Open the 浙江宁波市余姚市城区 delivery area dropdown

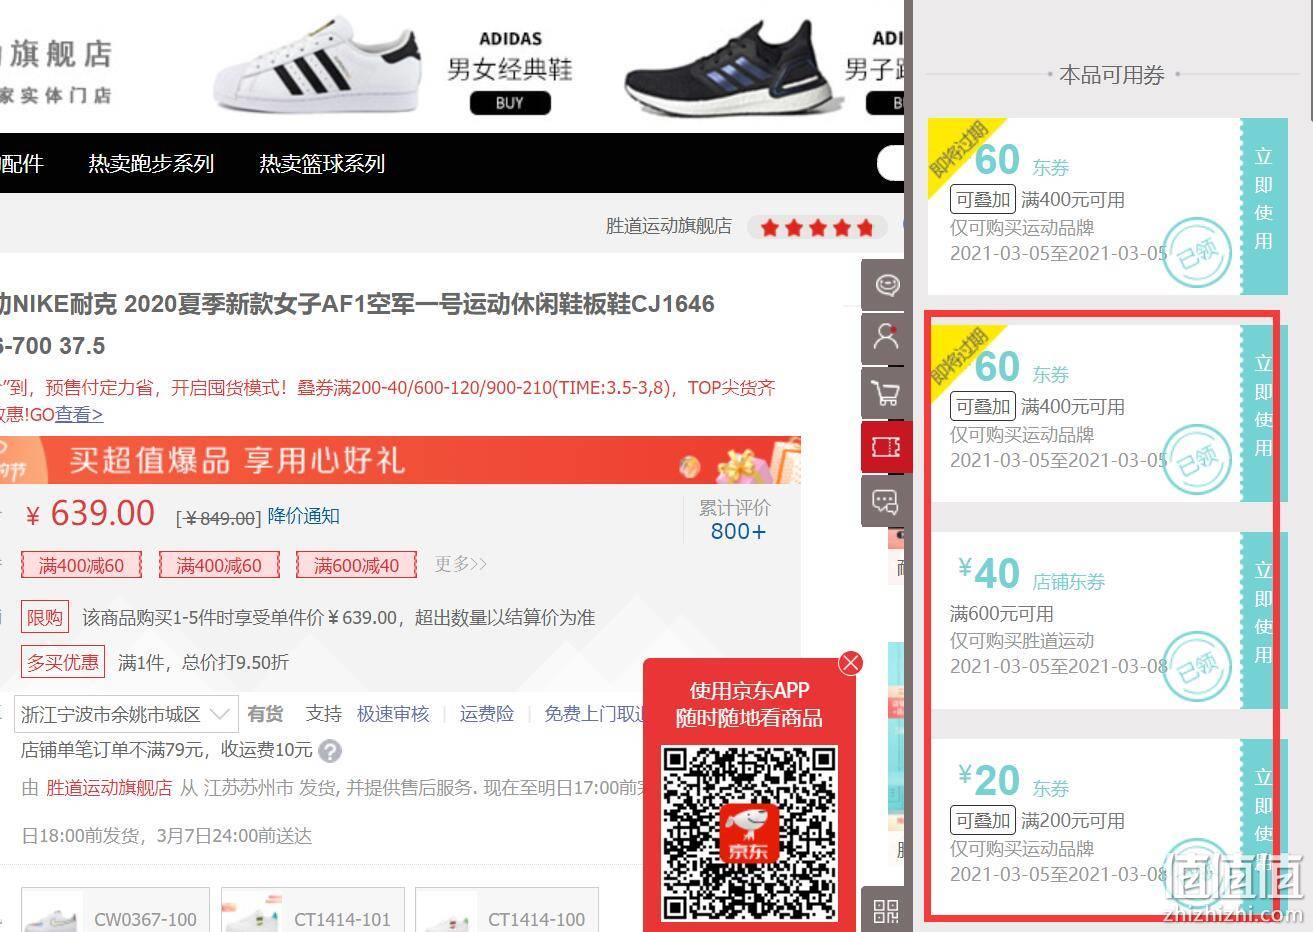tap(126, 714)
